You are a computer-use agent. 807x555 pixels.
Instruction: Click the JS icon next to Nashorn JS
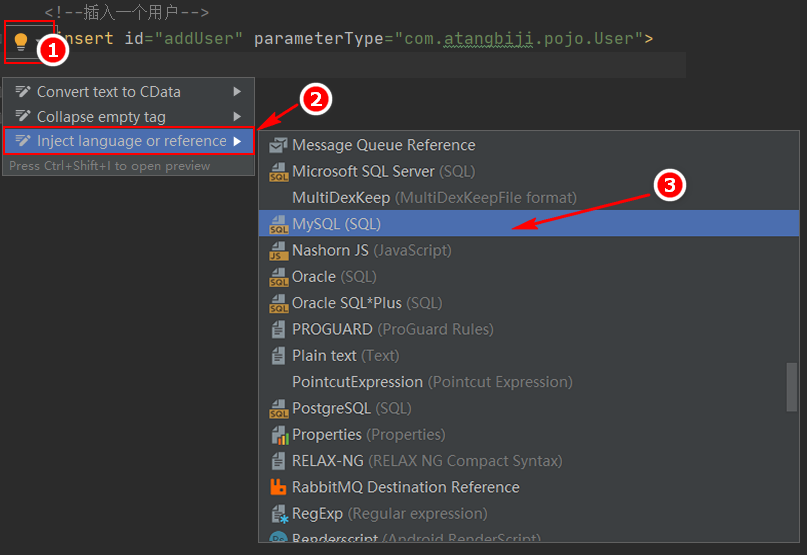coord(278,251)
